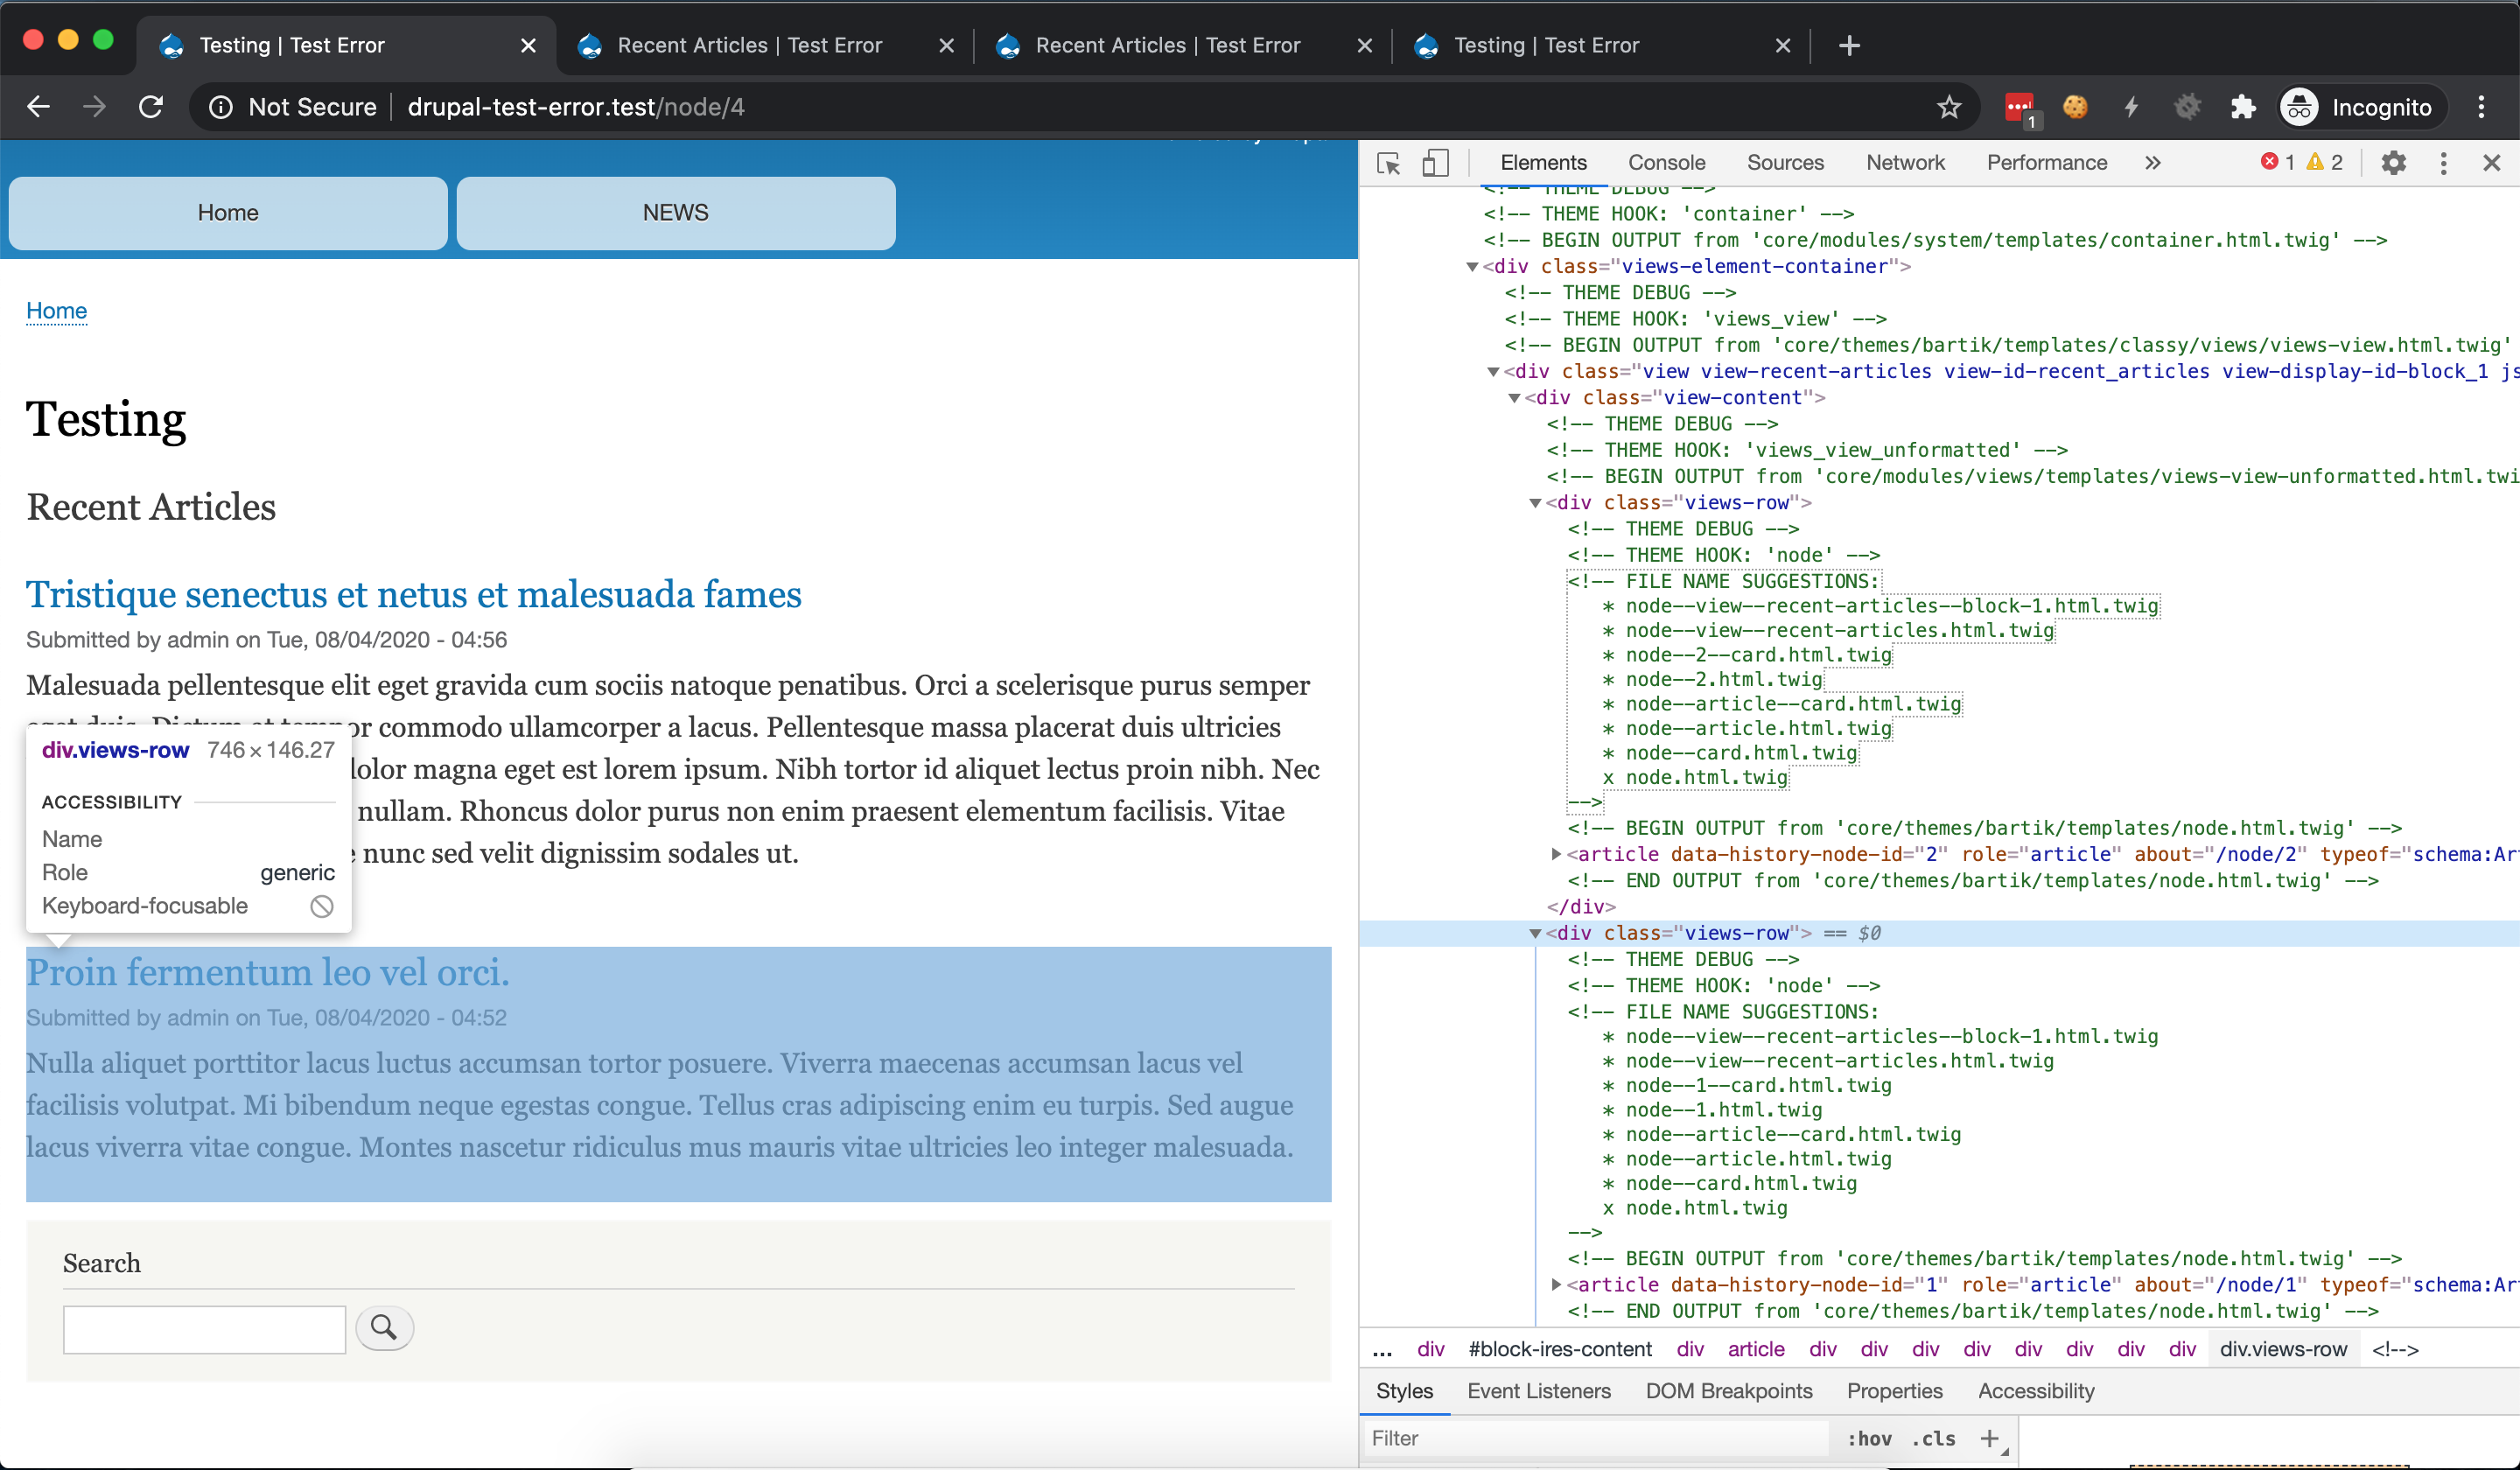The image size is (2520, 1470).
Task: Select the THEME HOOK 'views_view' comment
Action: 1695,319
